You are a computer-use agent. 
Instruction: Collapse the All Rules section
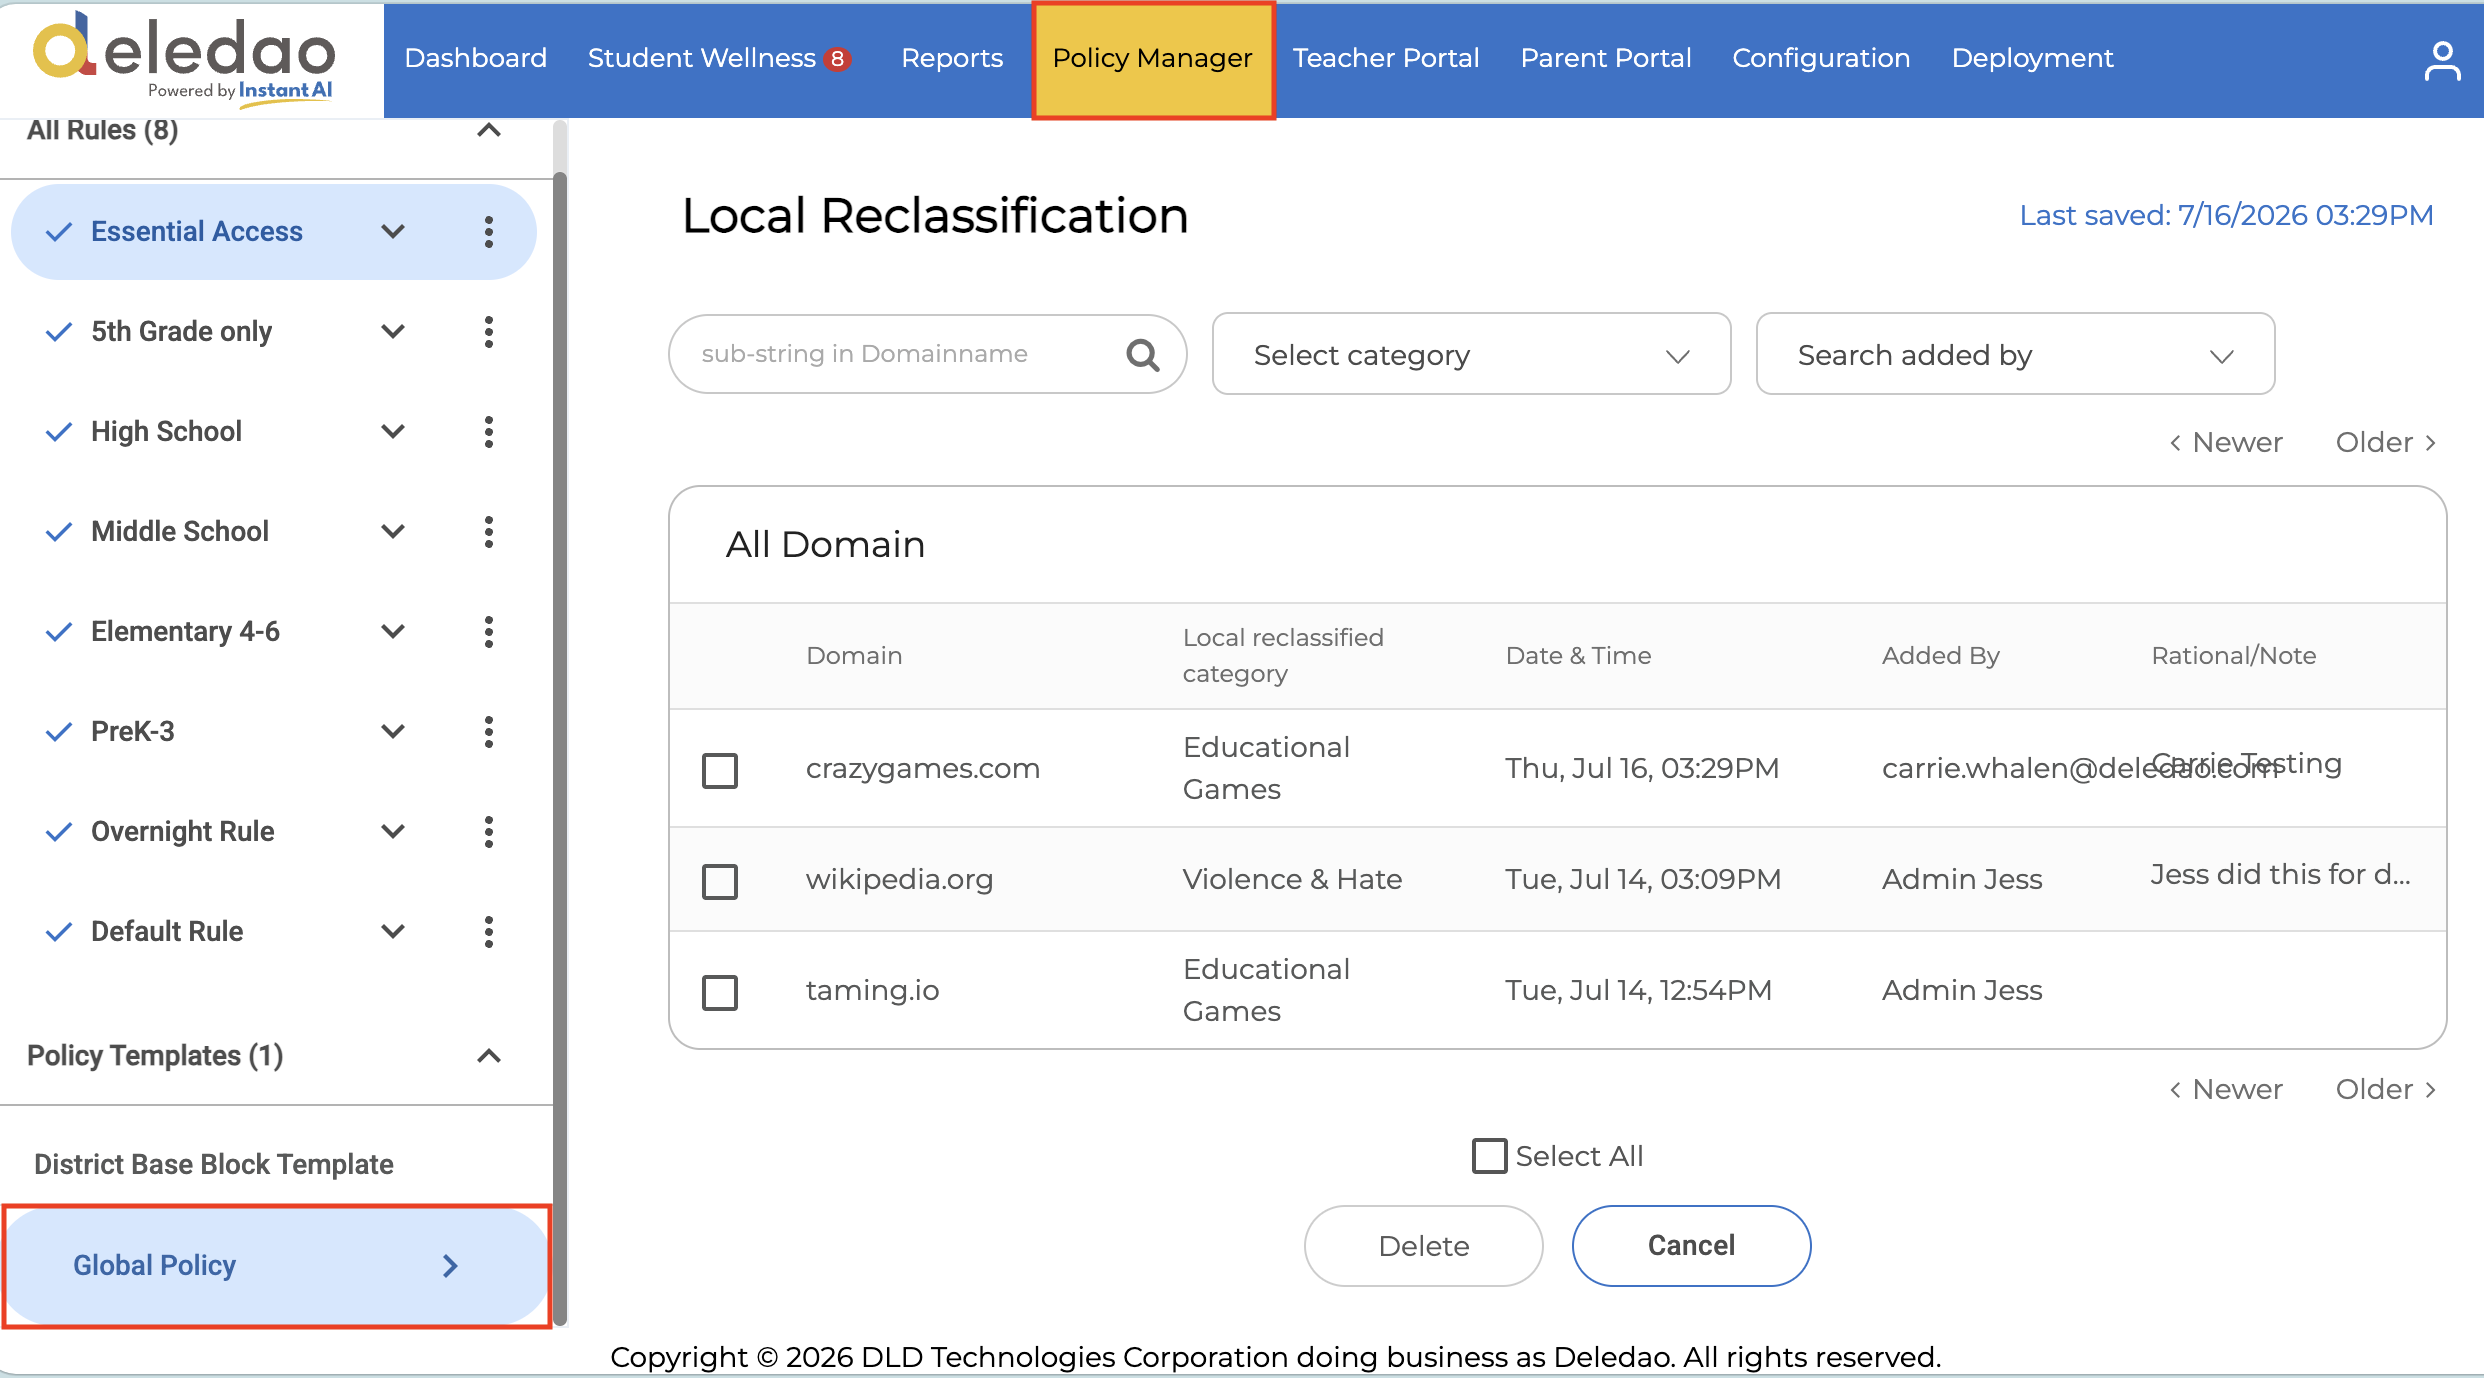pyautogui.click(x=488, y=130)
